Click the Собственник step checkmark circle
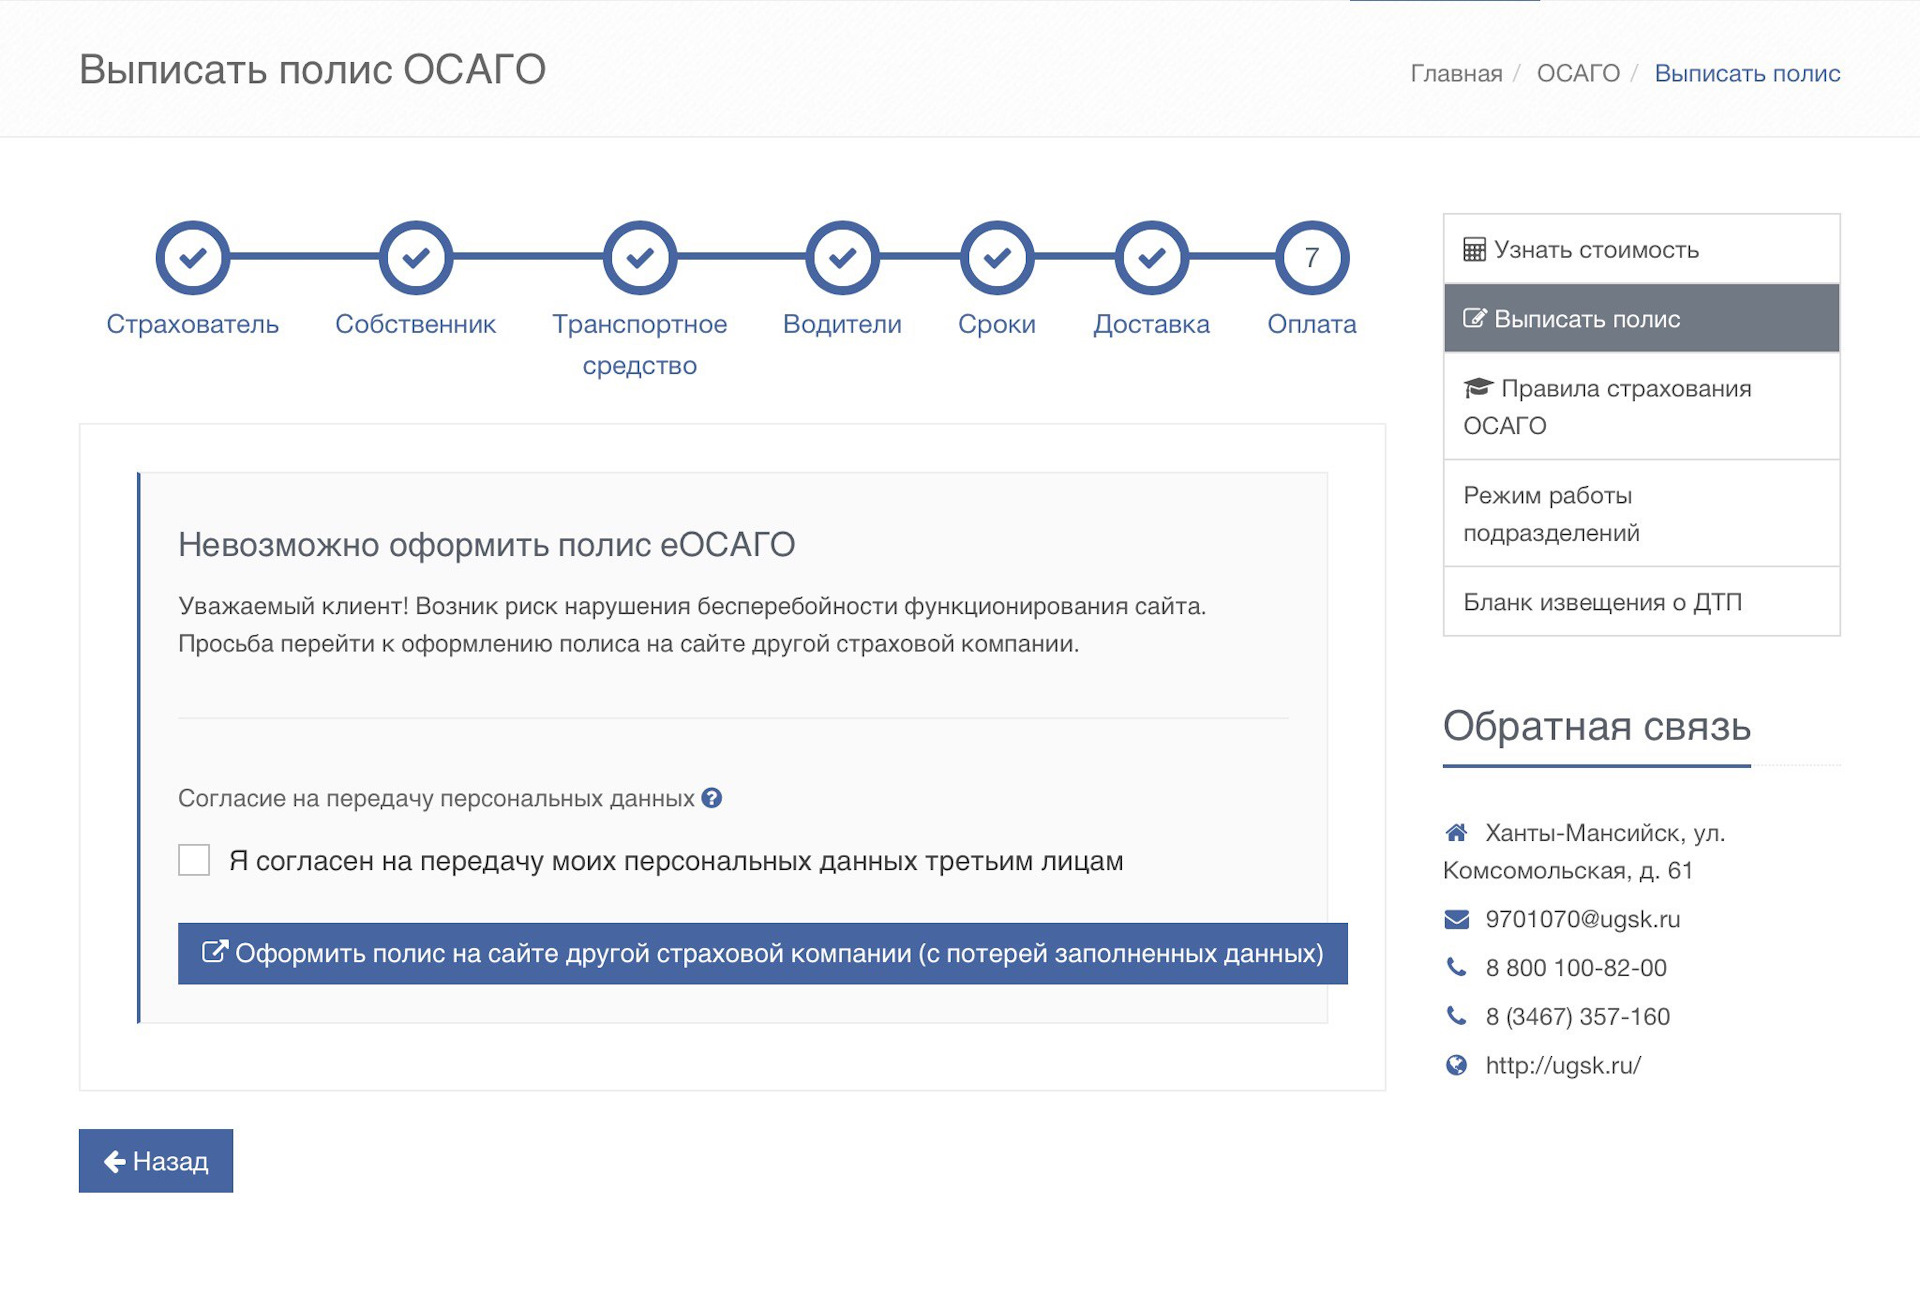 (x=416, y=258)
